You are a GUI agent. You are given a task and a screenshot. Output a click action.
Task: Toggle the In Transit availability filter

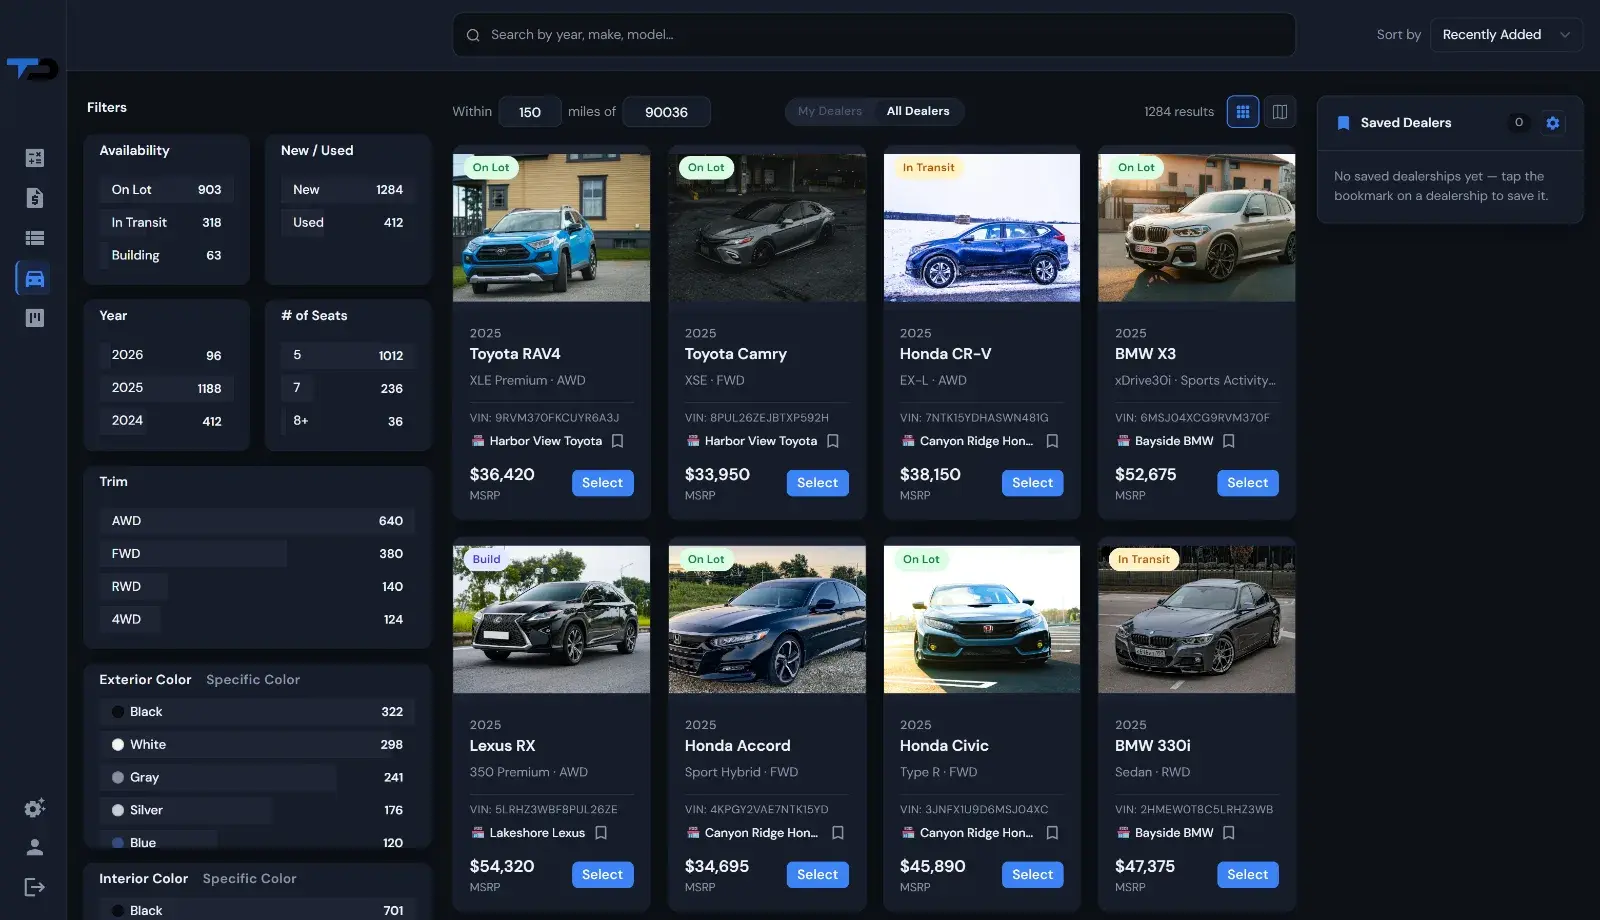166,223
